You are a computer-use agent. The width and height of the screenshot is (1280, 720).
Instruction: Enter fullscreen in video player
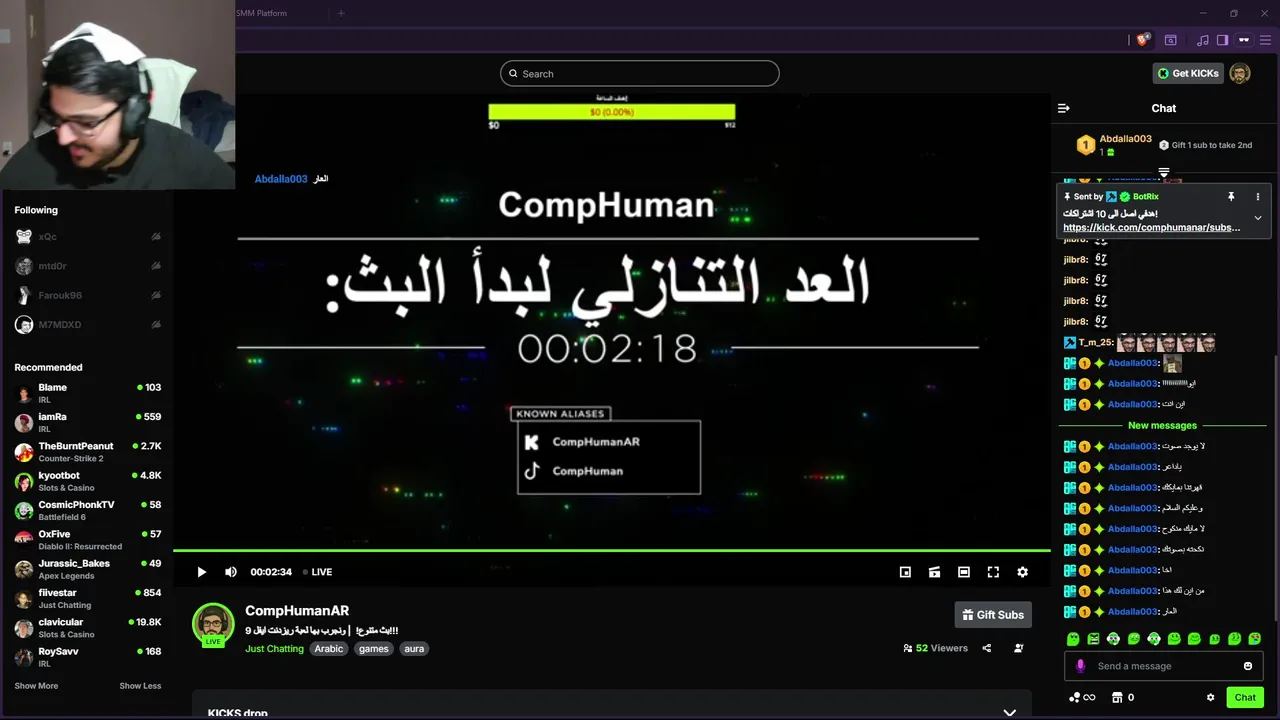pyautogui.click(x=993, y=572)
